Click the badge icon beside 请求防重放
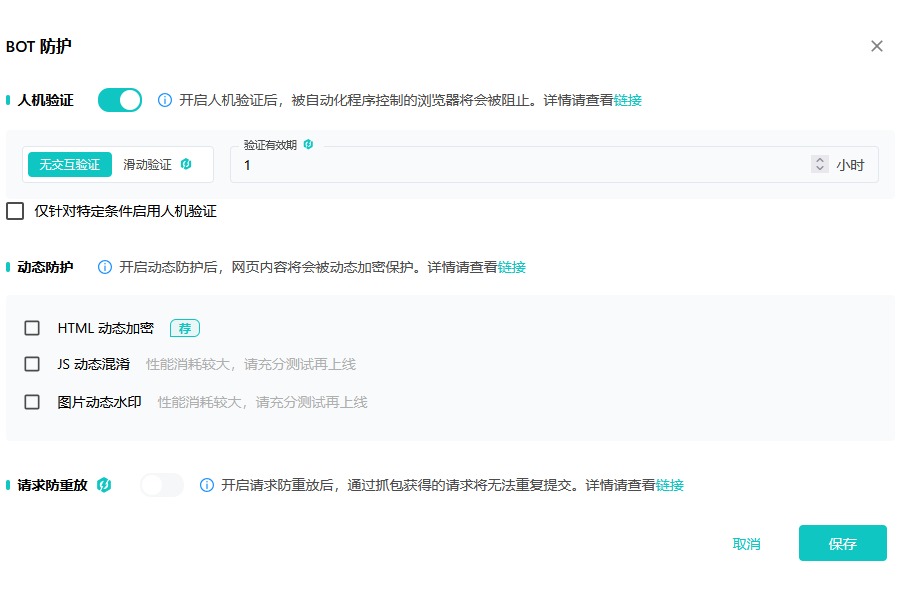 point(104,485)
